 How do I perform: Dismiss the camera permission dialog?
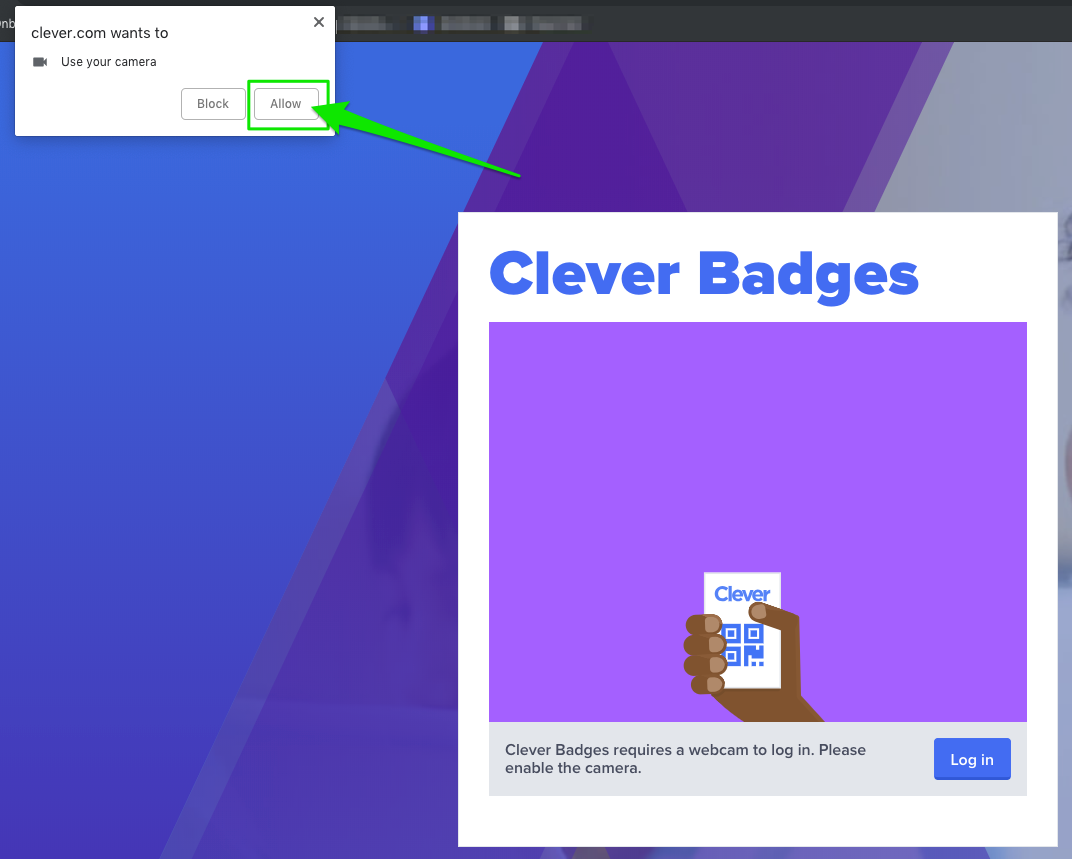click(x=318, y=21)
